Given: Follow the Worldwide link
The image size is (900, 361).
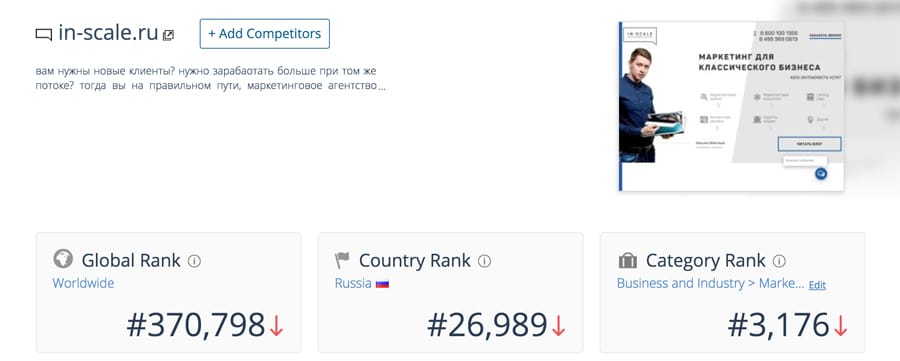Looking at the screenshot, I should [x=83, y=284].
